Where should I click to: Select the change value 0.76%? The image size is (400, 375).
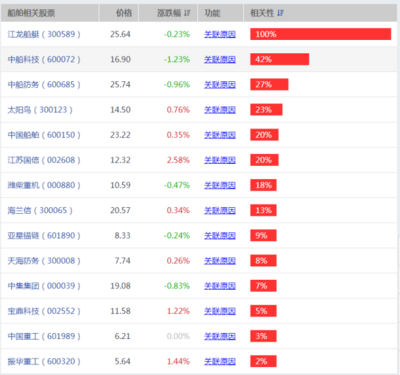click(x=178, y=110)
